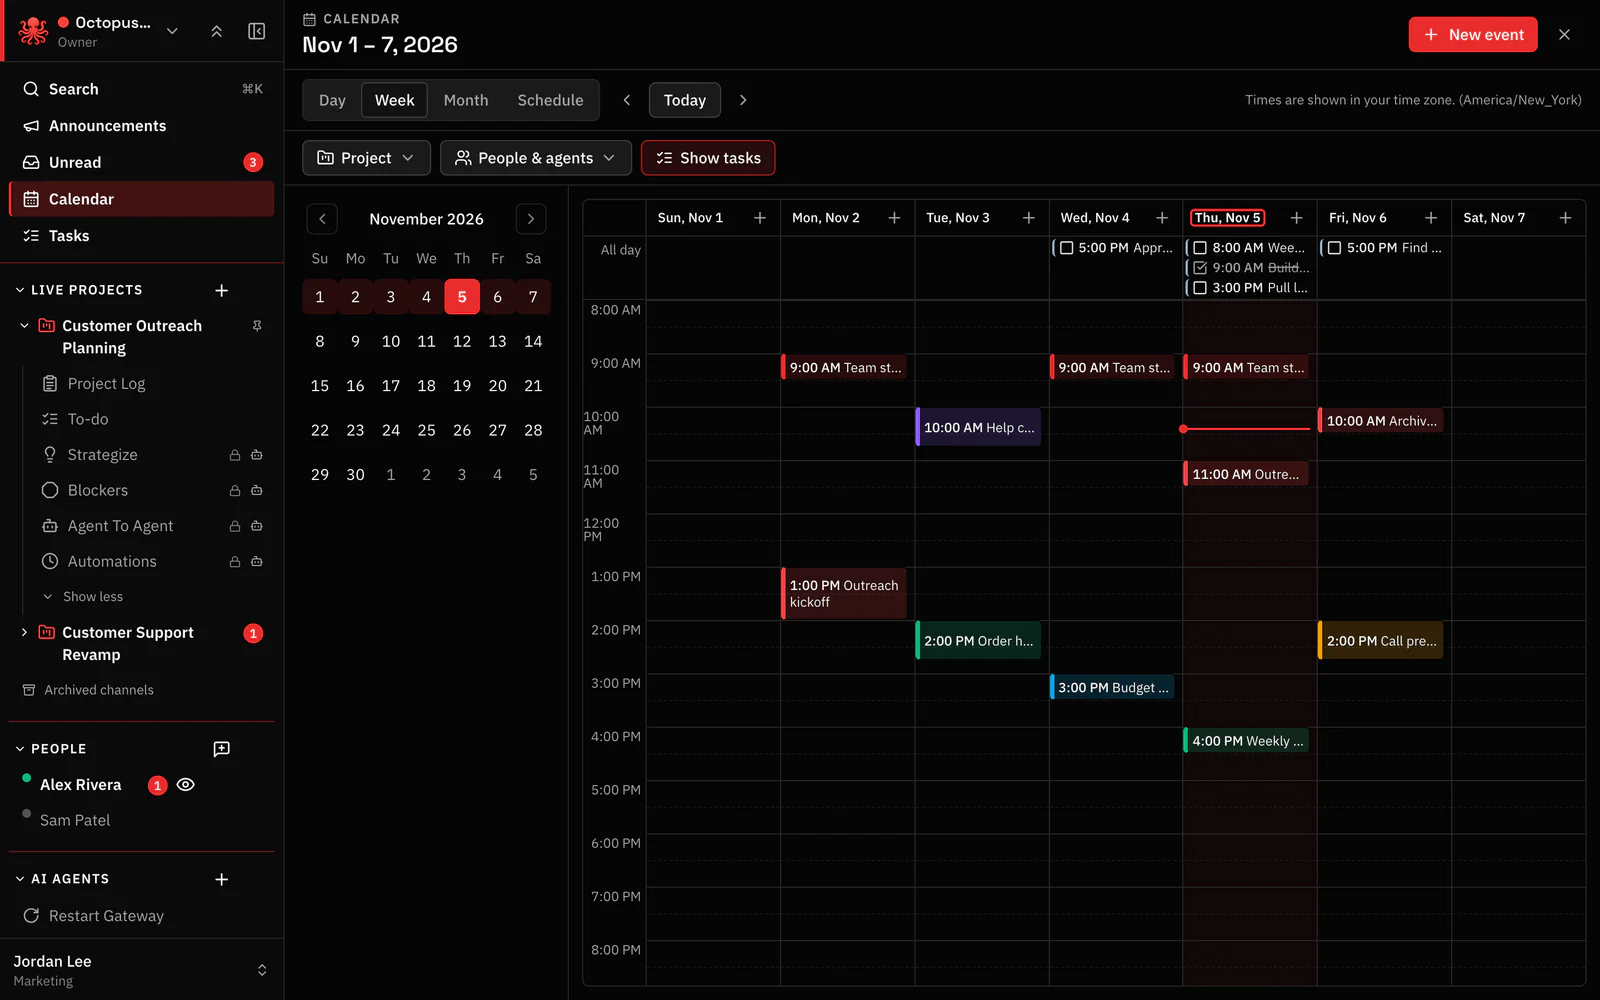The width and height of the screenshot is (1600, 1000).
Task: Check the 5:00 PM Appr... task
Action: click(x=1067, y=248)
